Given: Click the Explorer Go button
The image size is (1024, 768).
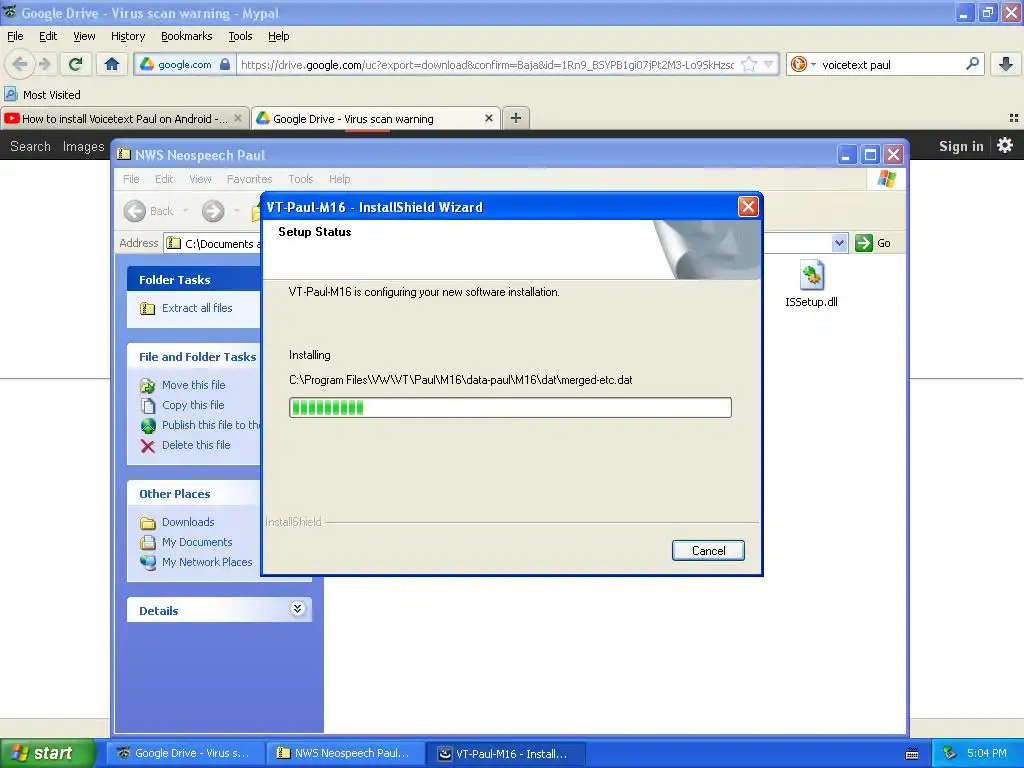Looking at the screenshot, I should (x=873, y=243).
